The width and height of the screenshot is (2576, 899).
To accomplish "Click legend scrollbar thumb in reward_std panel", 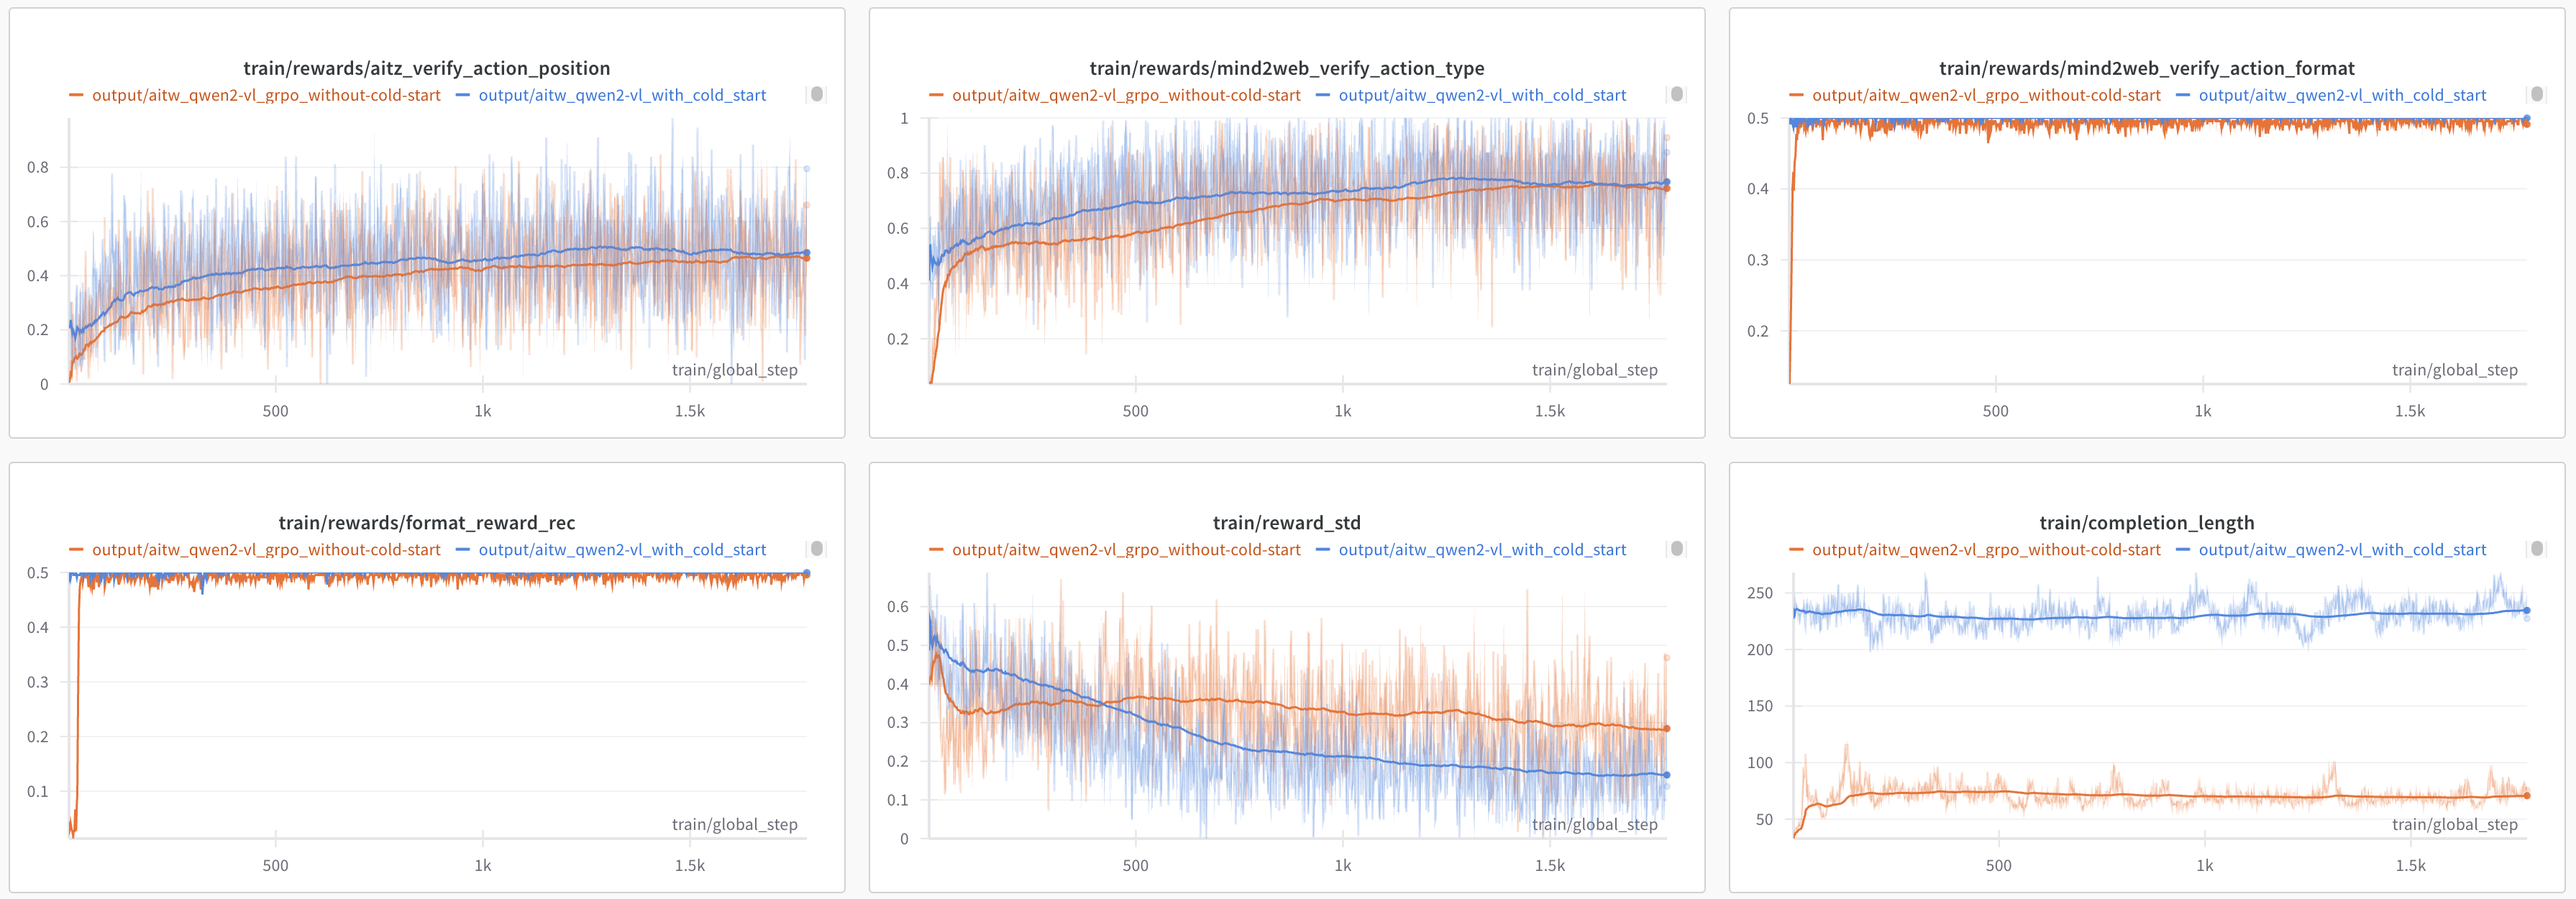I will tap(1677, 548).
